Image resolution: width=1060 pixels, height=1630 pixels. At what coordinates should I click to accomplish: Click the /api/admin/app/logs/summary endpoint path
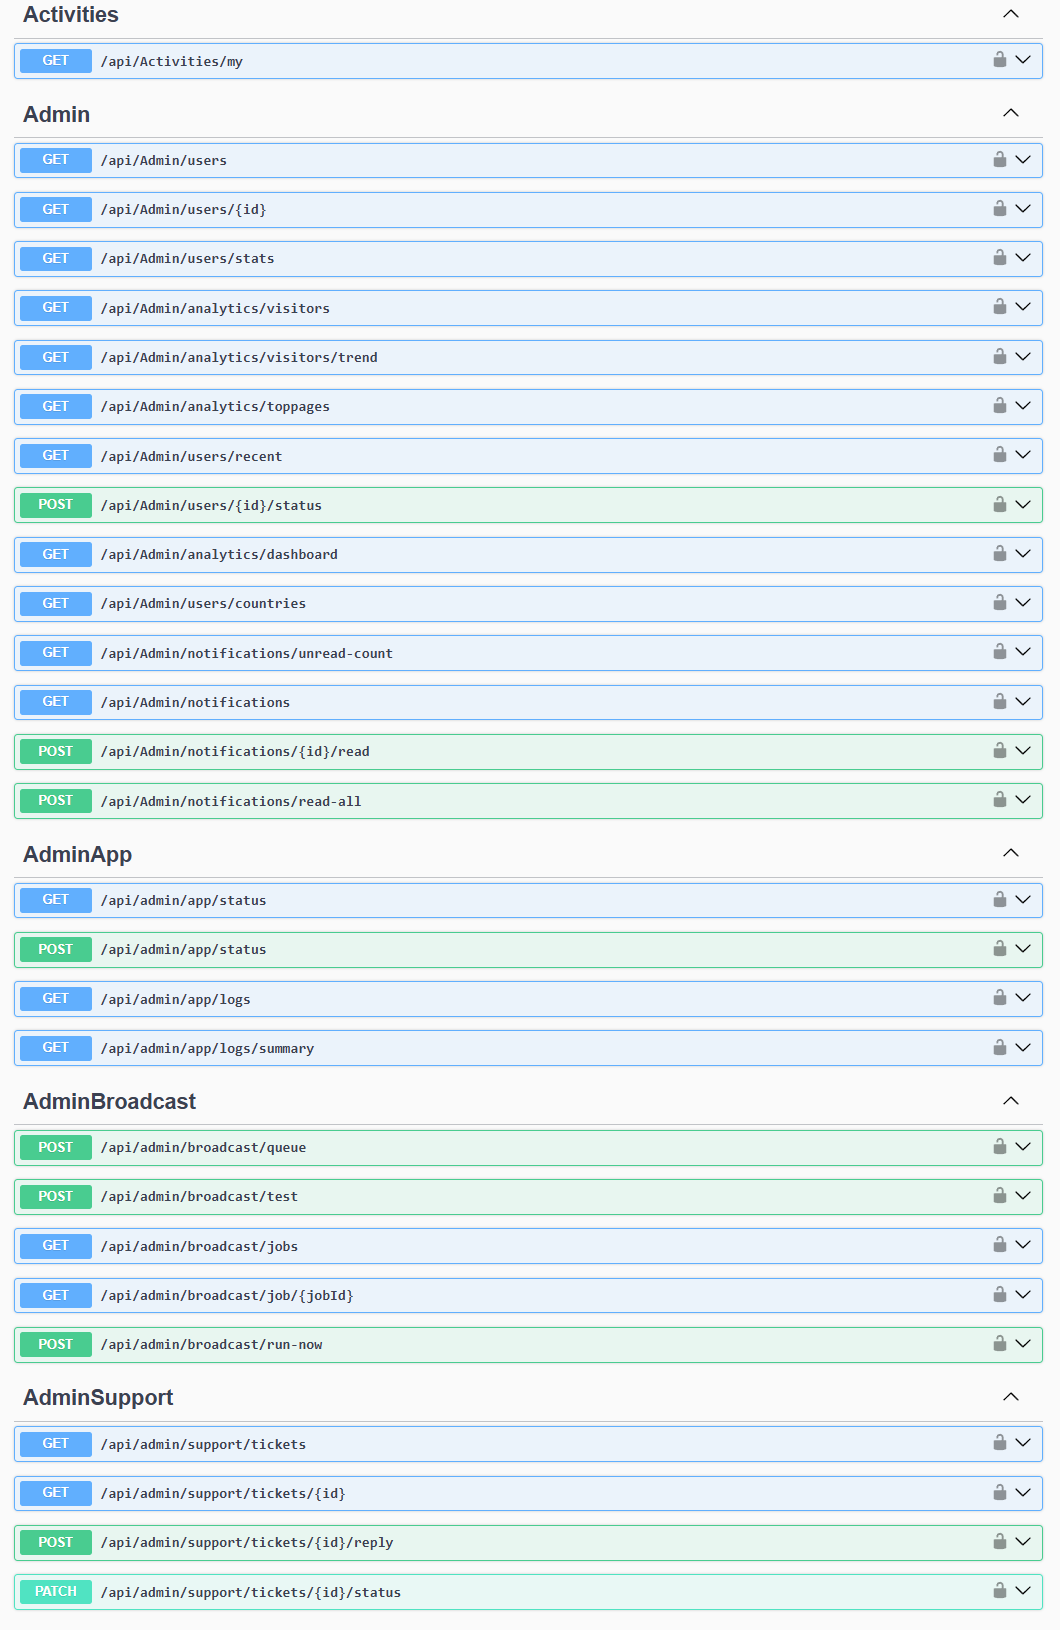[x=207, y=1048]
